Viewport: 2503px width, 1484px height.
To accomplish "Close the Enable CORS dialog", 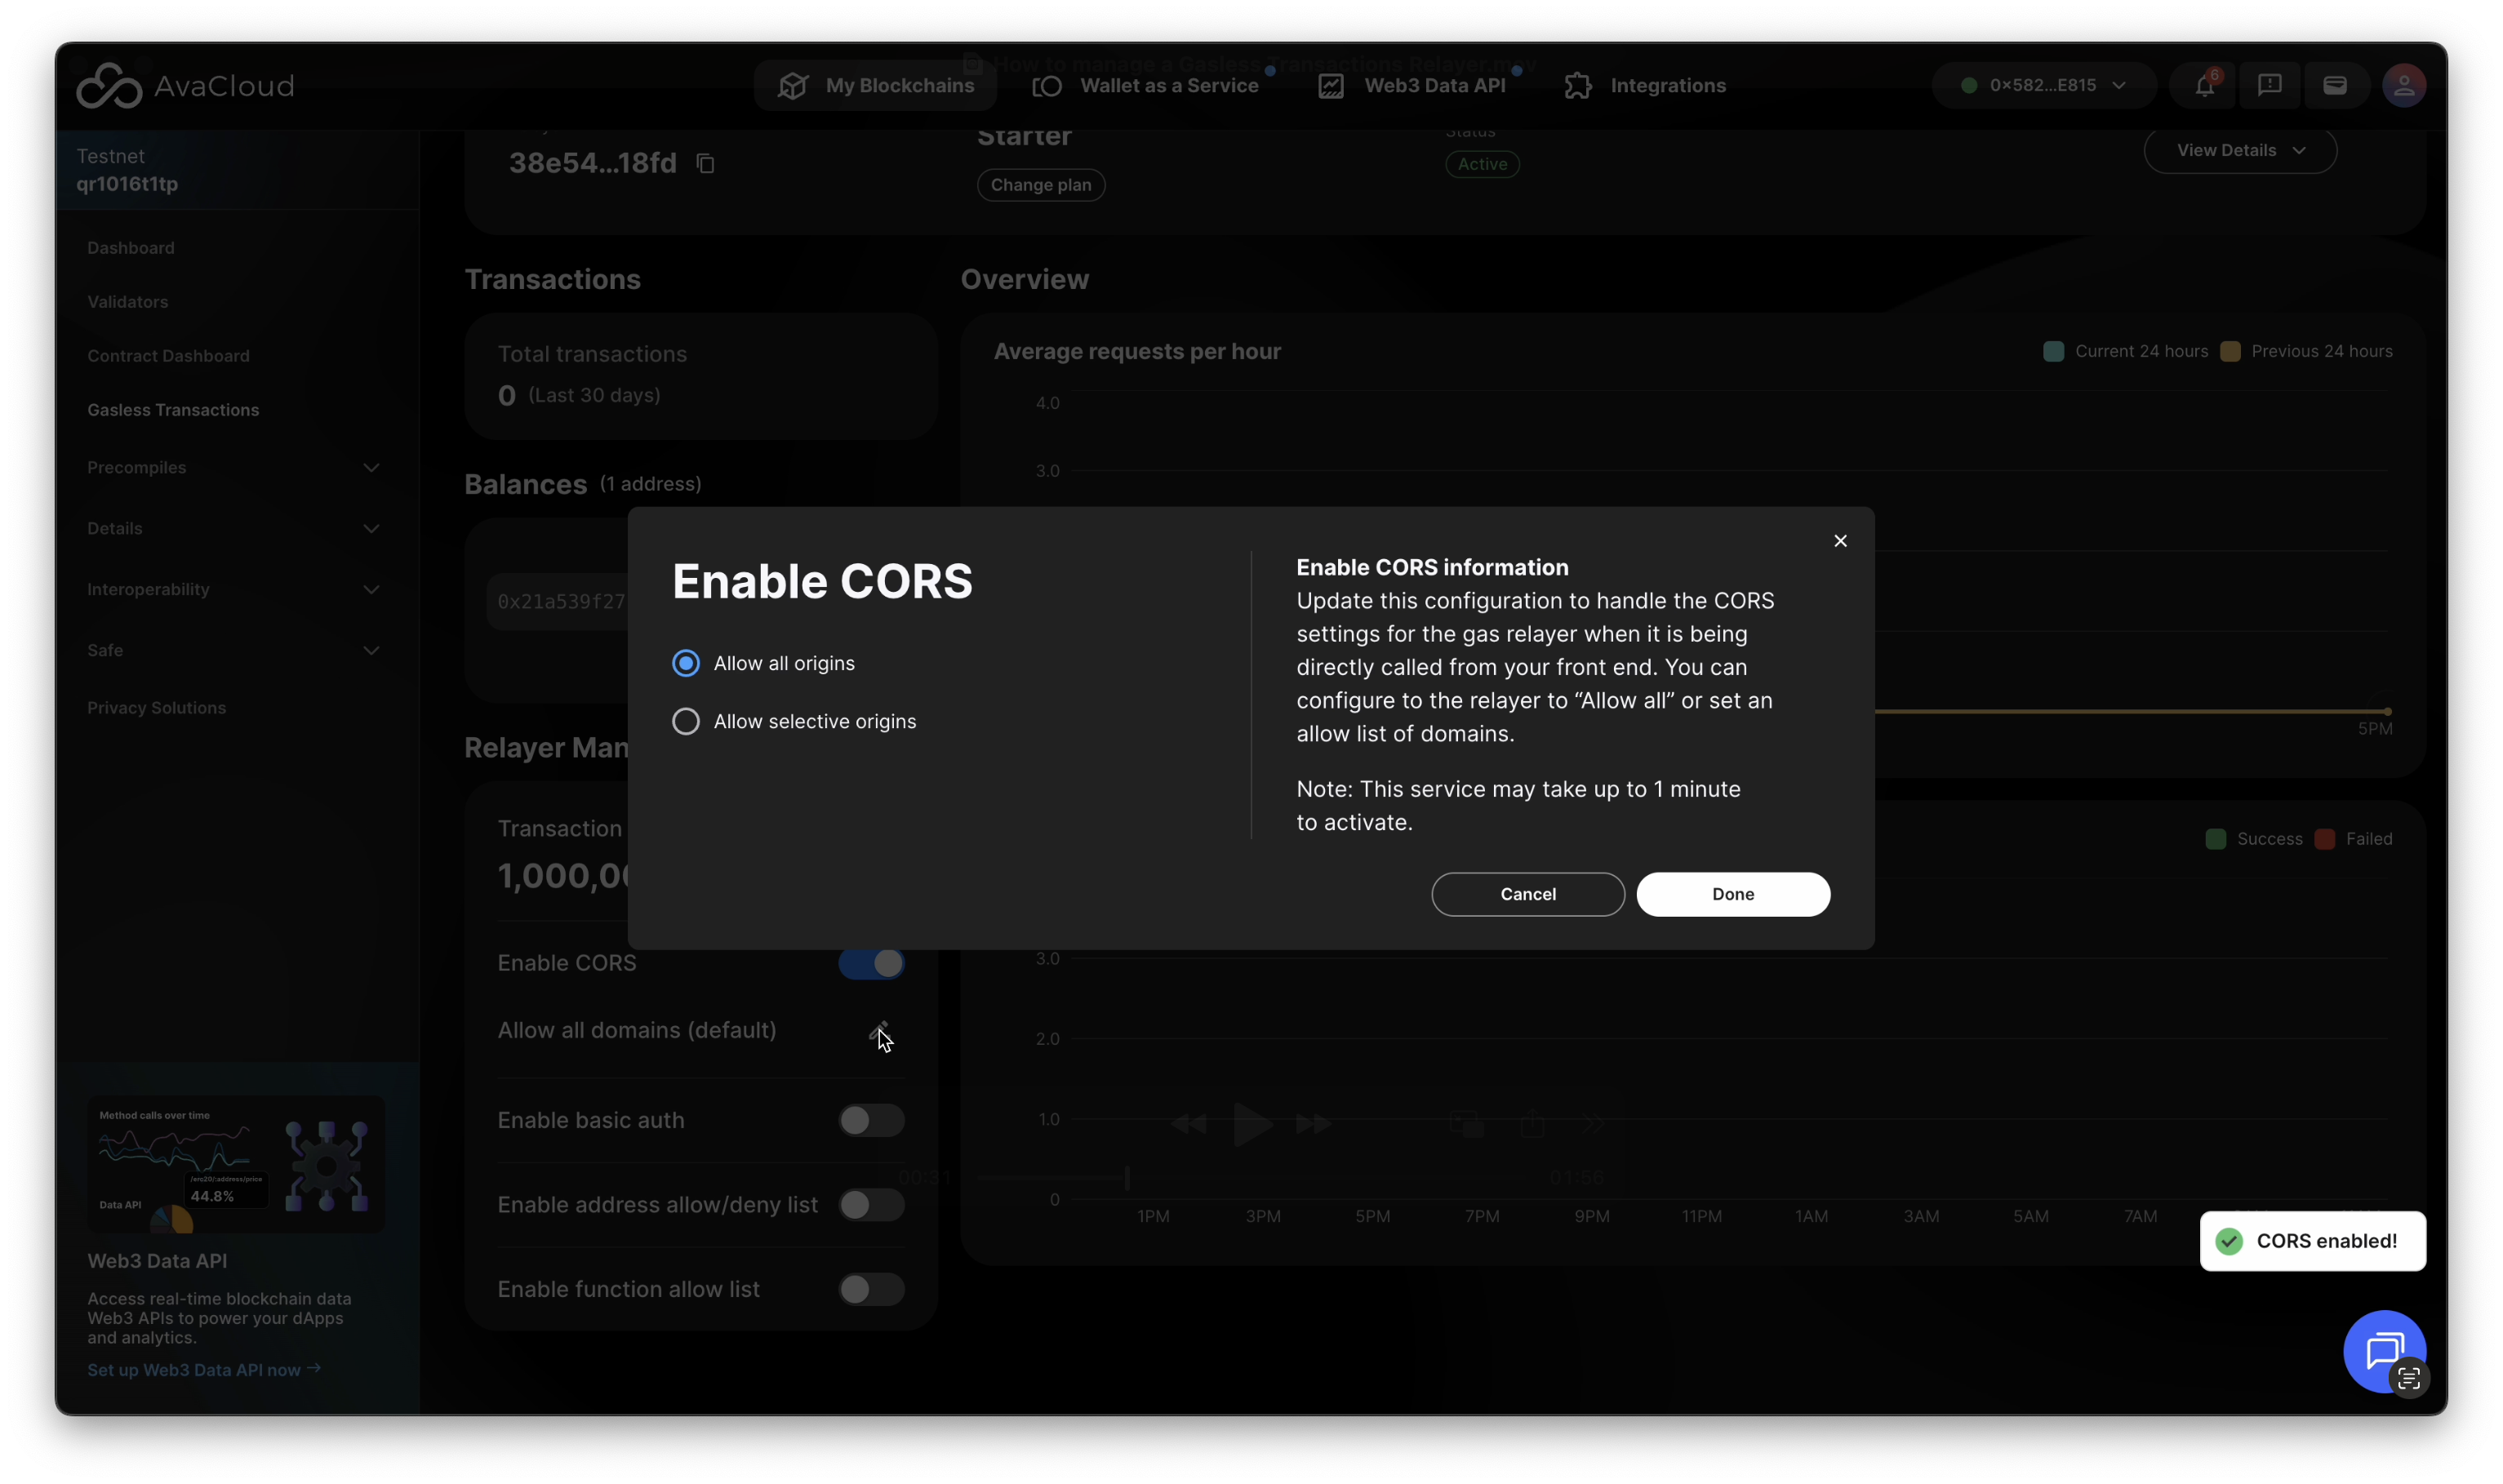I will [x=1840, y=541].
